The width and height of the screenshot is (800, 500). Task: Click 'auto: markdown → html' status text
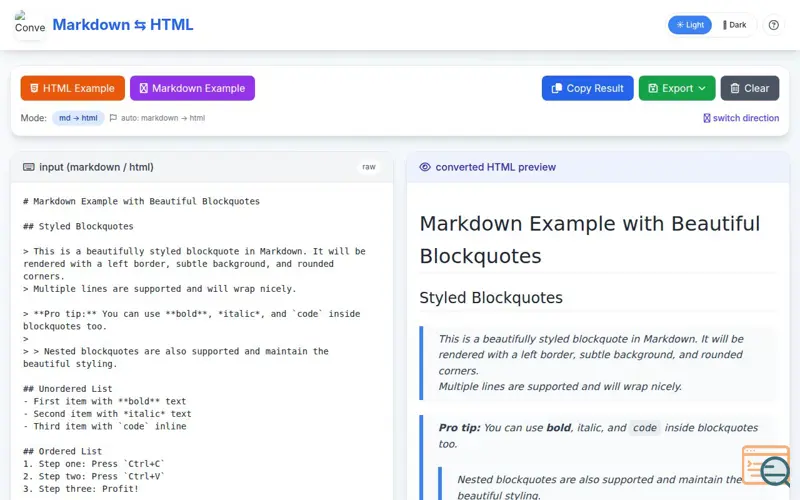pos(163,118)
